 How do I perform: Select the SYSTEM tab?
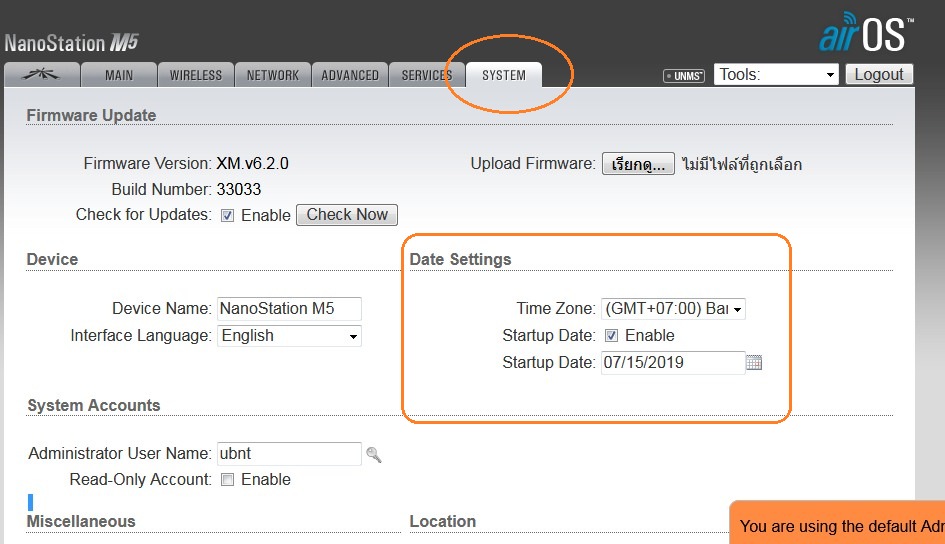tap(504, 75)
